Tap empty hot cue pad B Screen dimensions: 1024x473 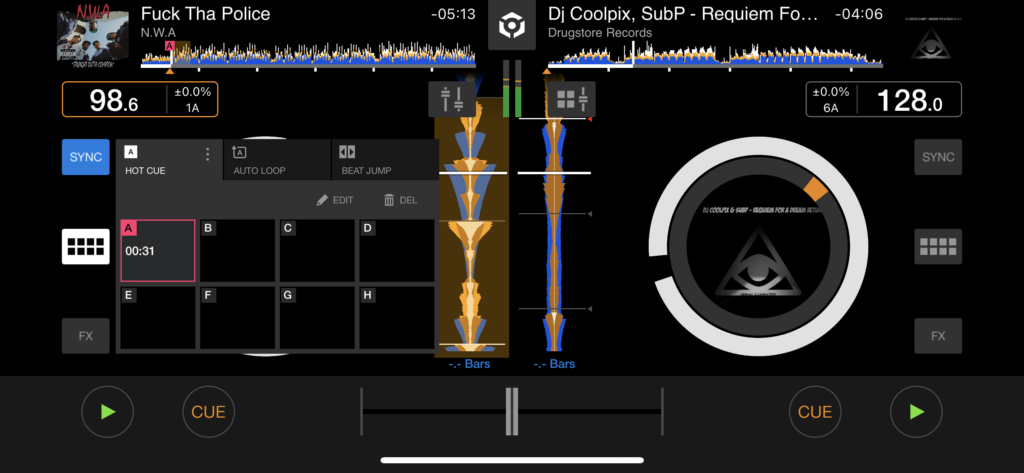pyautogui.click(x=237, y=251)
